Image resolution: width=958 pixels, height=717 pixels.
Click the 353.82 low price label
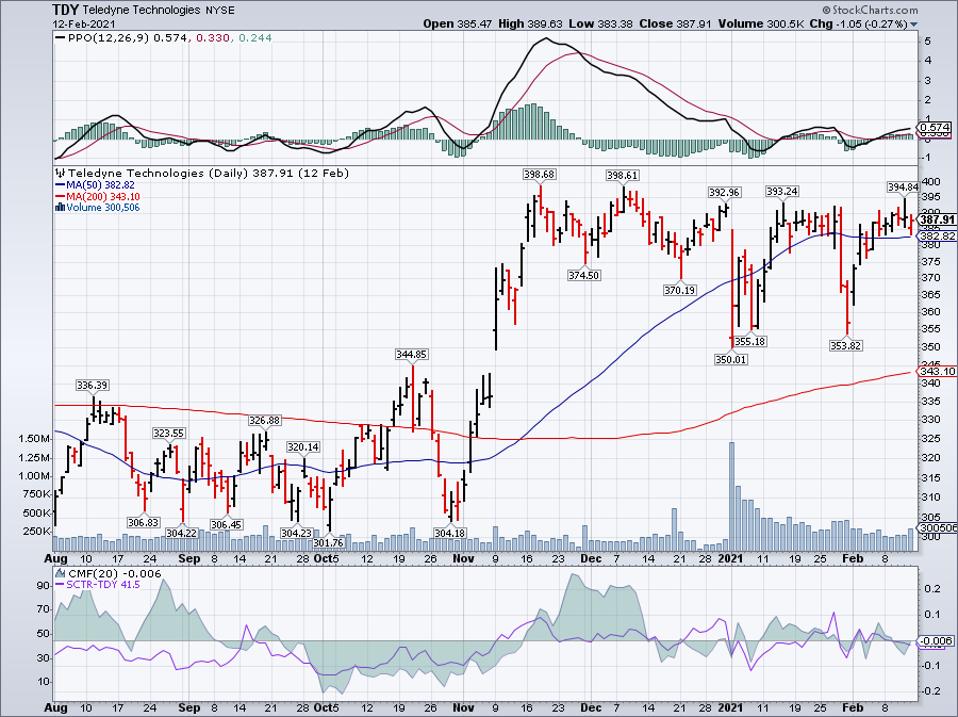pos(846,346)
